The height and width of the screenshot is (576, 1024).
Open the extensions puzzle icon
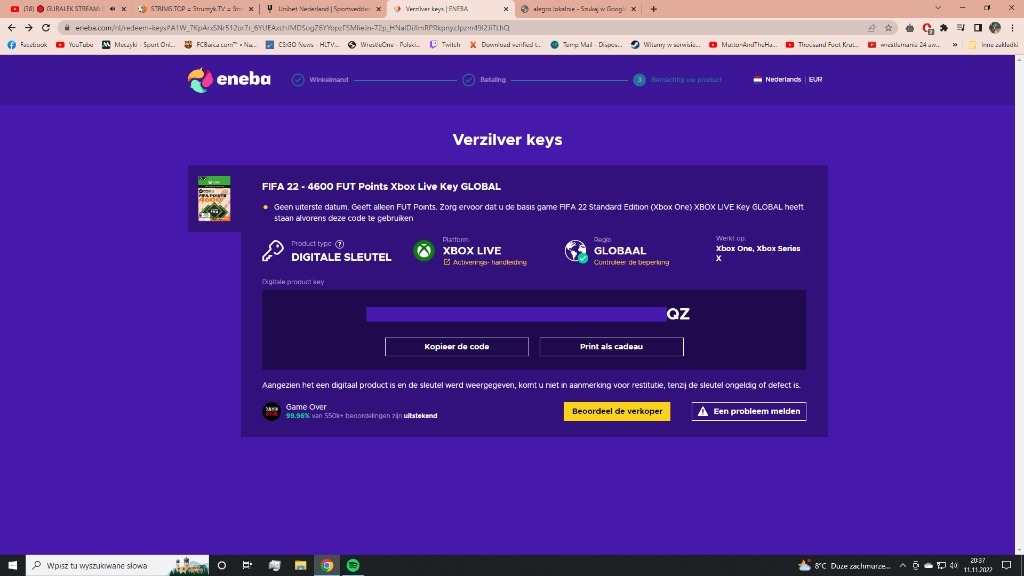pyautogui.click(x=944, y=28)
